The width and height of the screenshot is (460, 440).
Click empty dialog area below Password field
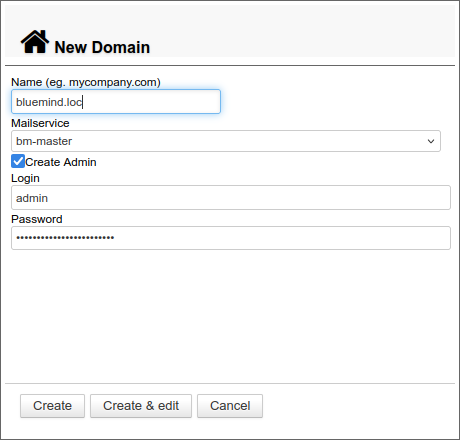(x=230, y=315)
